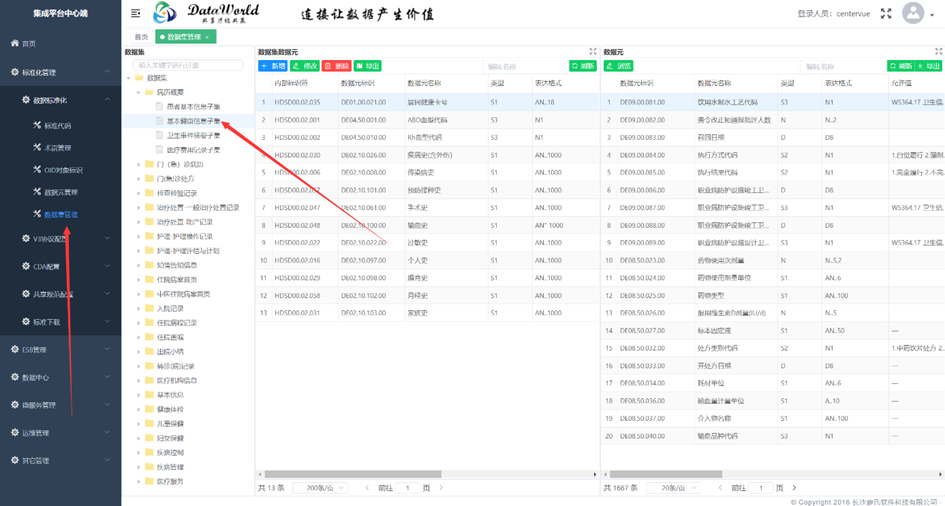The image size is (945, 506).
Task: Open the 住院病案首页 folder
Action: 177,280
